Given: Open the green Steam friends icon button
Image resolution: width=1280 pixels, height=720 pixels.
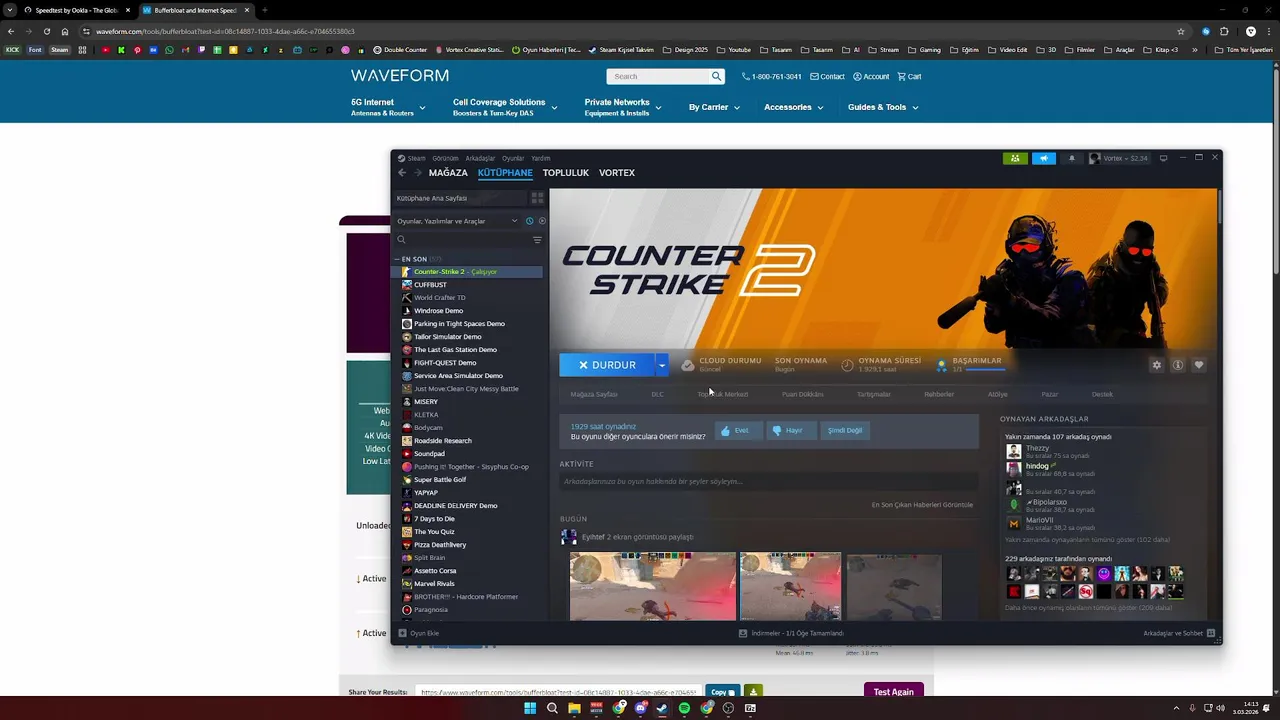Looking at the screenshot, I should click(x=1015, y=158).
